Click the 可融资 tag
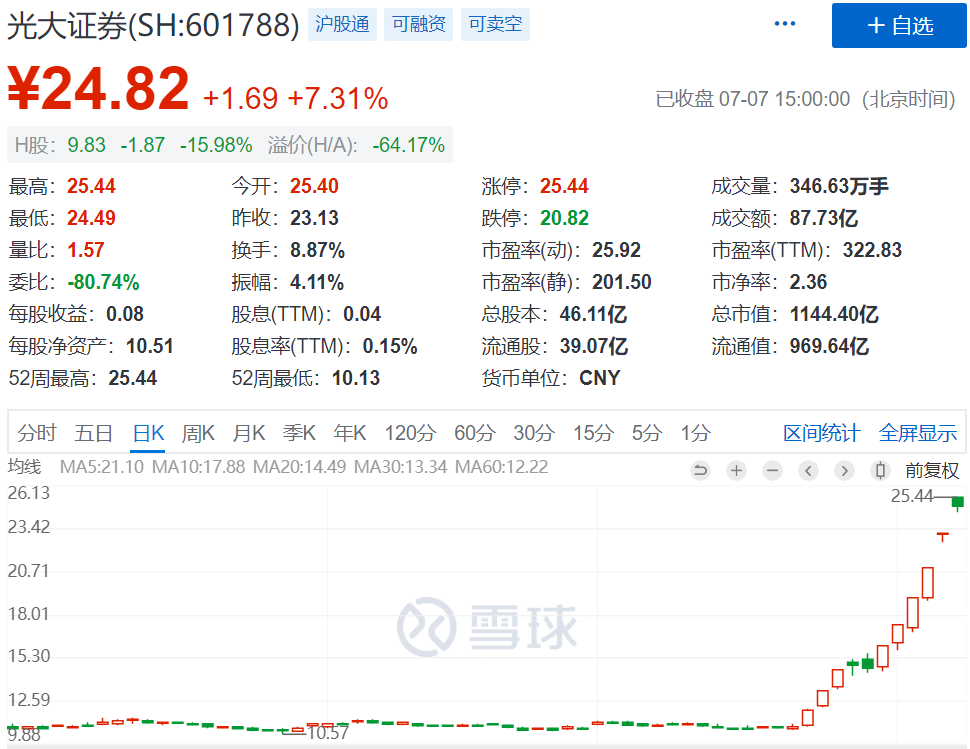The image size is (970, 749). coord(418,25)
